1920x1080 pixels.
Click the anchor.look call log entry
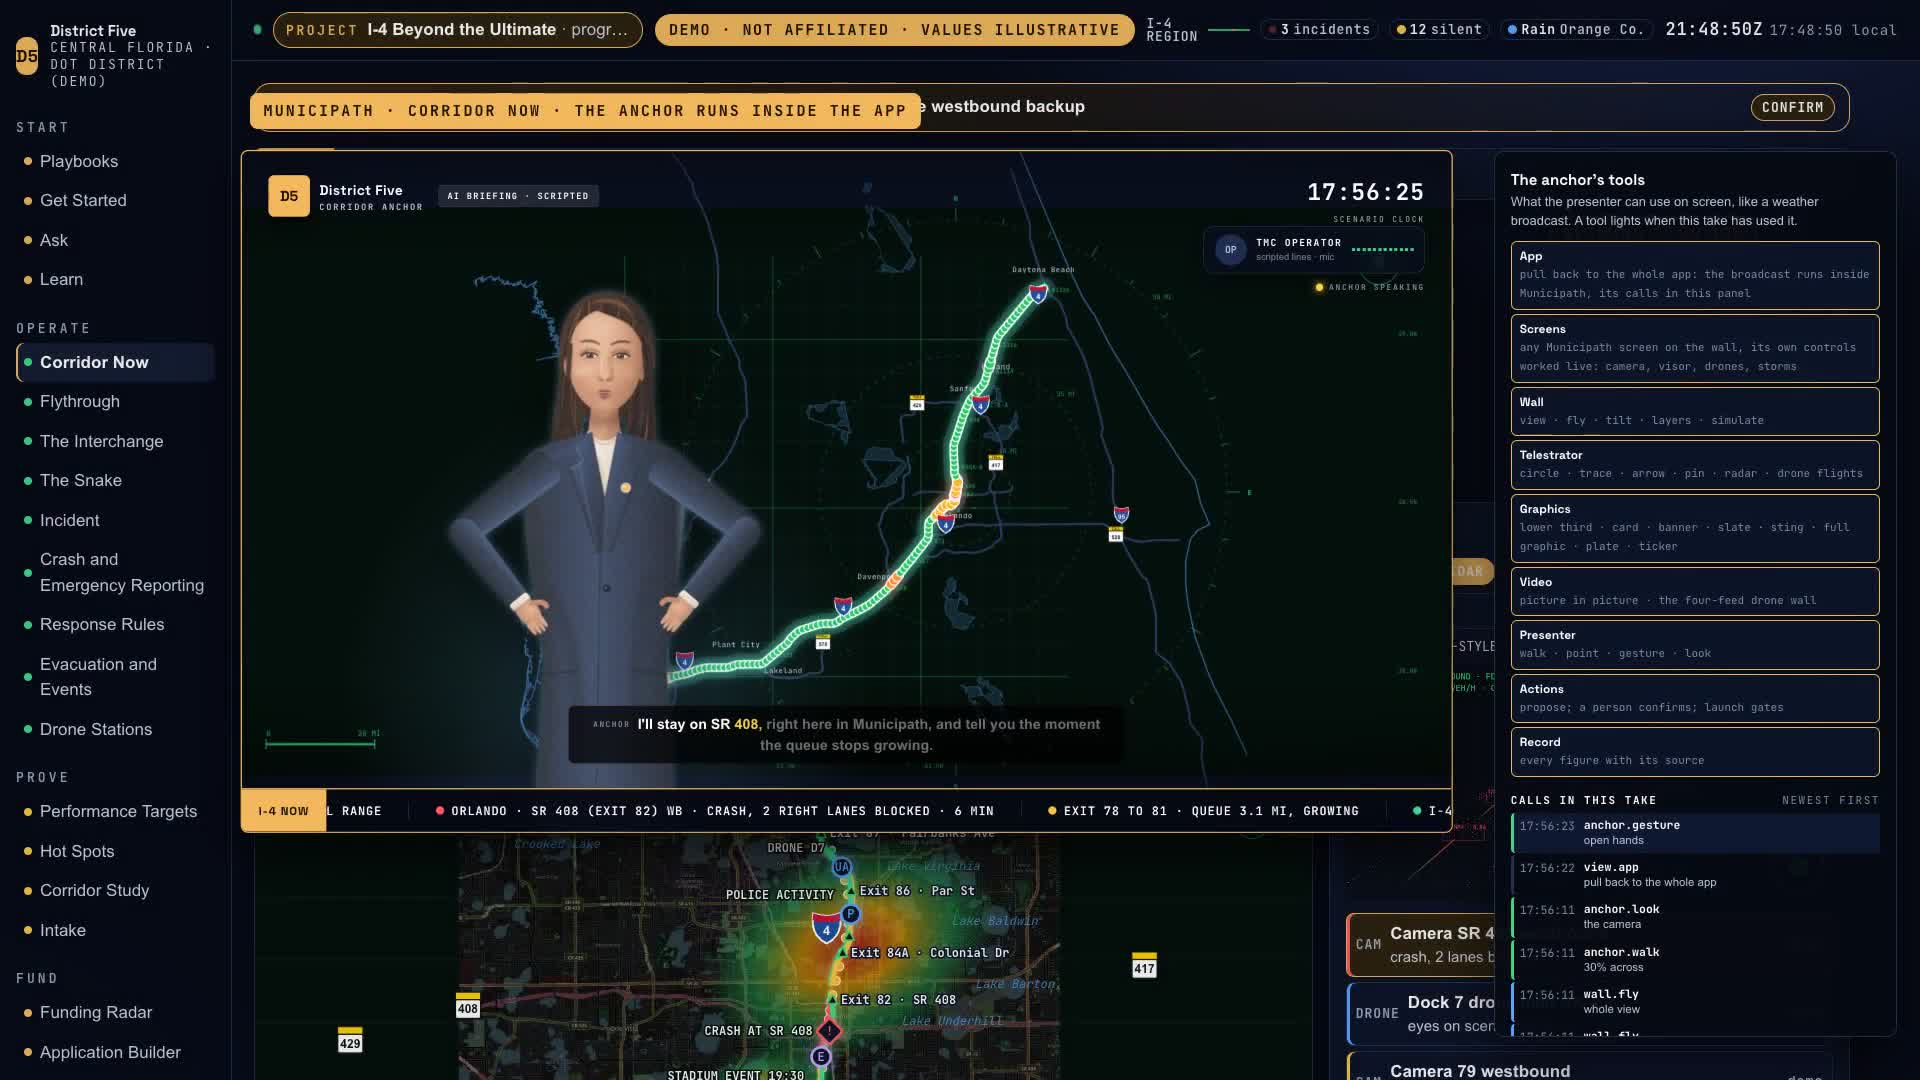(1695, 917)
